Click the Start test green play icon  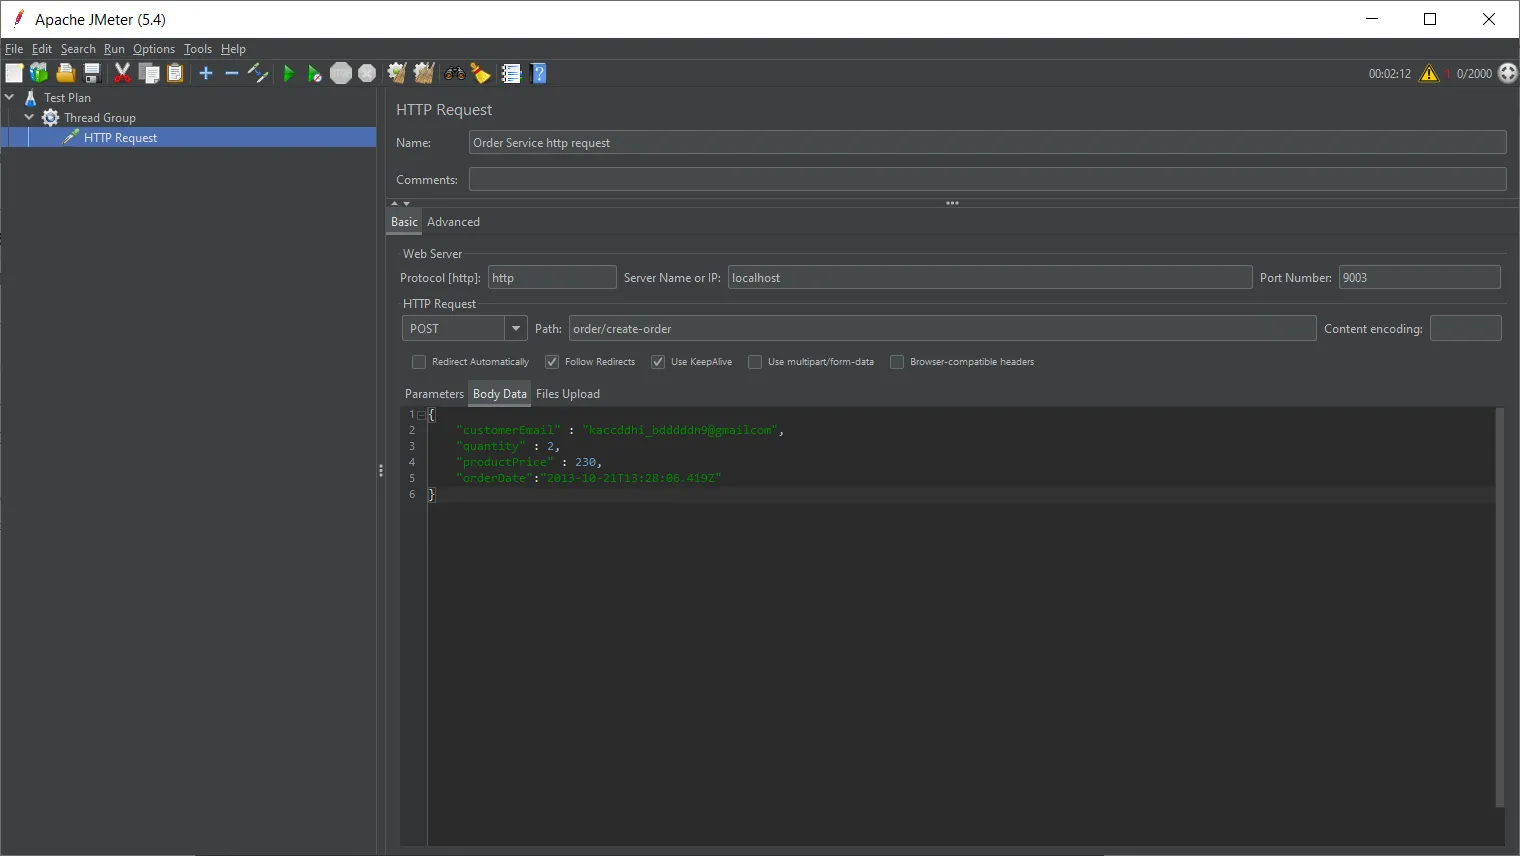pos(288,73)
